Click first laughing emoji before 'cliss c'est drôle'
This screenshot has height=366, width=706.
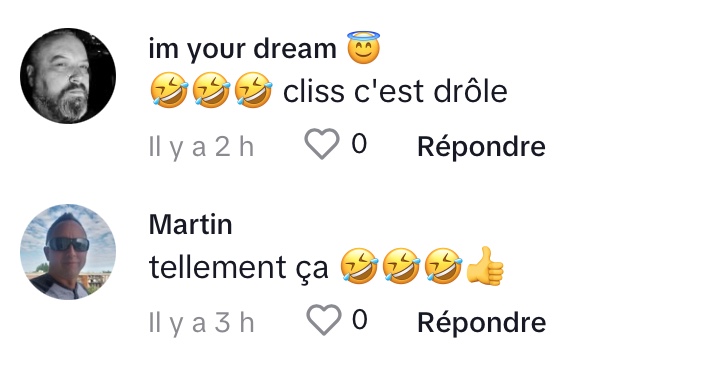tap(169, 90)
